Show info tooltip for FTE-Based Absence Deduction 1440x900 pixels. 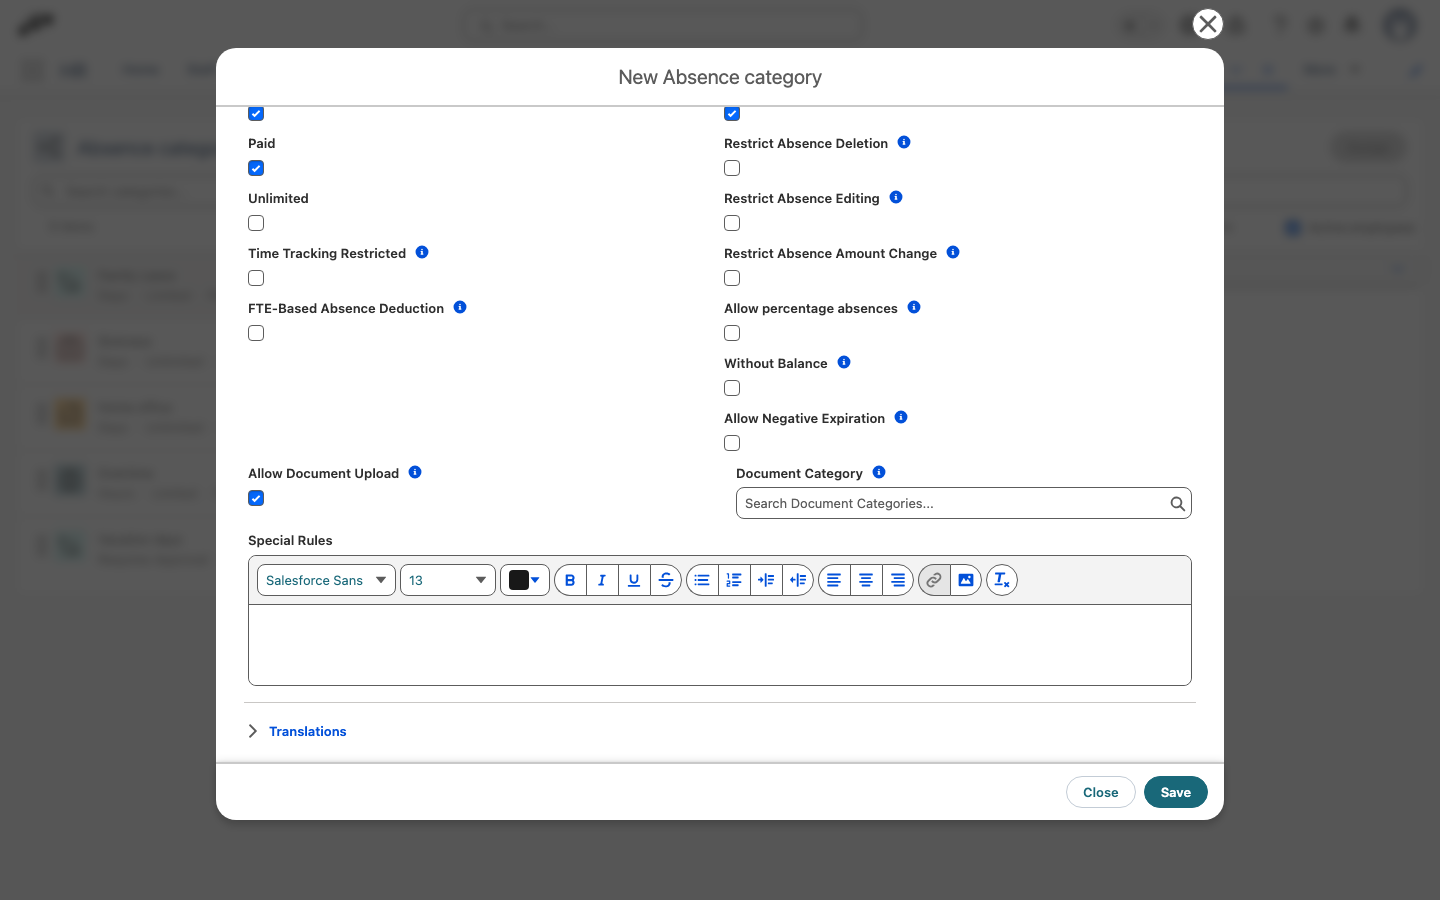pyautogui.click(x=460, y=307)
